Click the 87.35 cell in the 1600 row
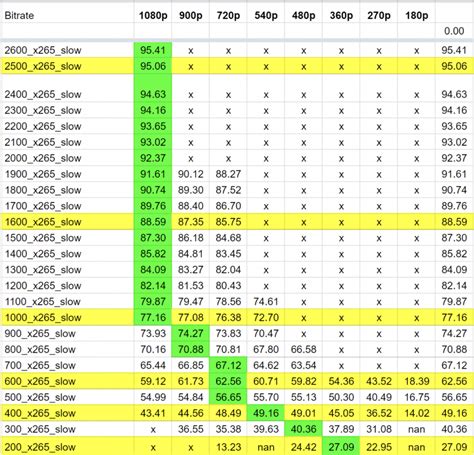 pos(191,222)
